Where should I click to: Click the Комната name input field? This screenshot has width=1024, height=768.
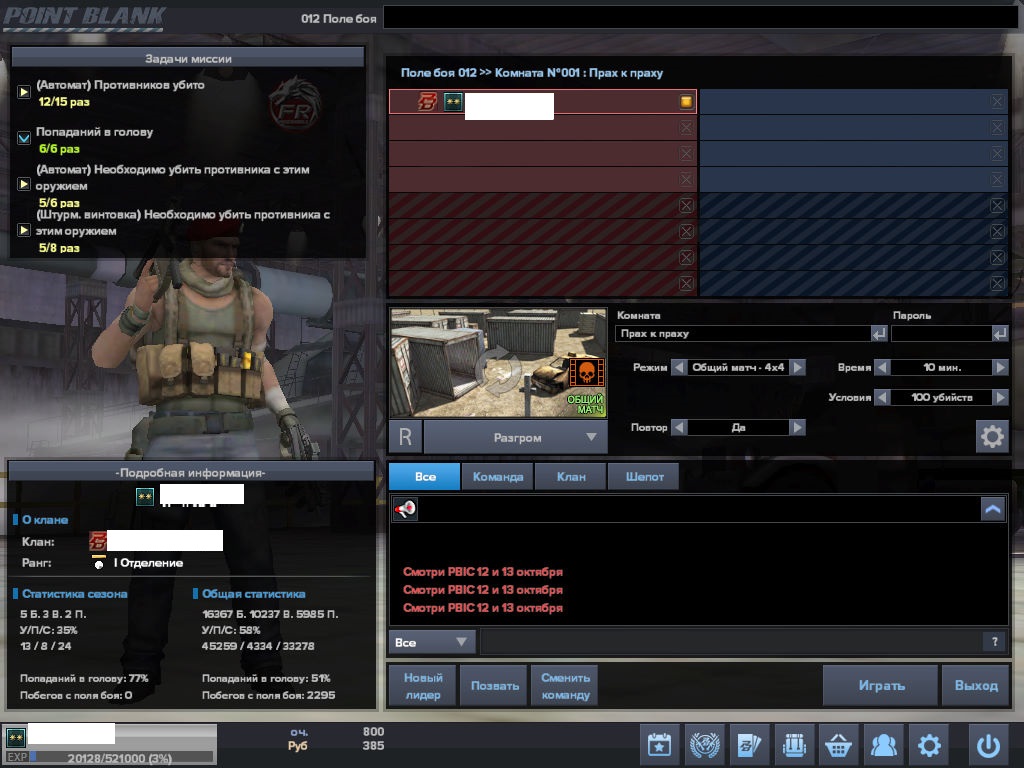(743, 334)
